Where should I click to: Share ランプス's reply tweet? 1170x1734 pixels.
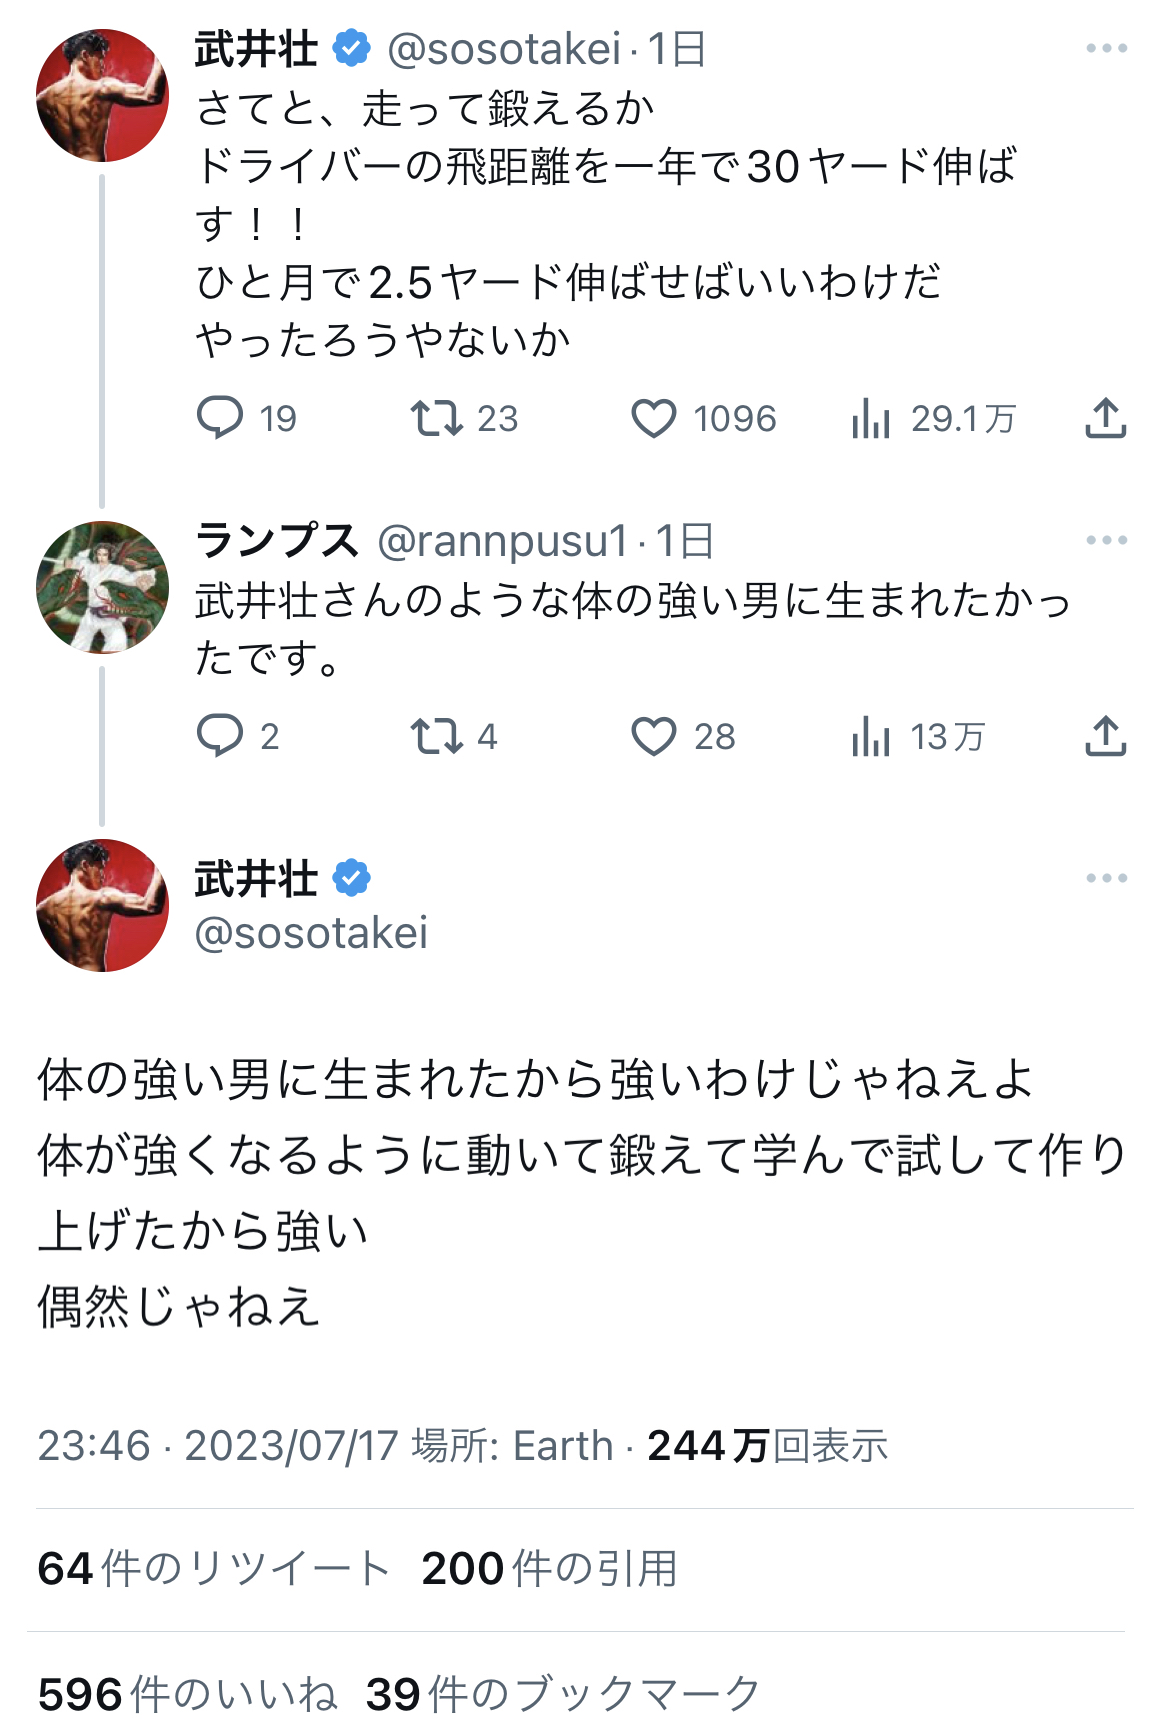pyautogui.click(x=1105, y=736)
